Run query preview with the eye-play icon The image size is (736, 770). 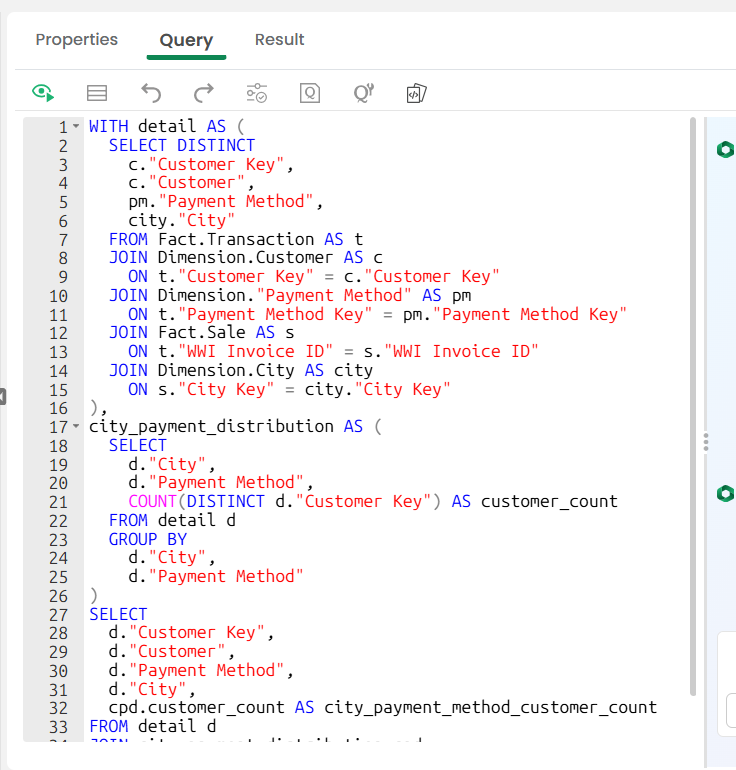(x=43, y=93)
